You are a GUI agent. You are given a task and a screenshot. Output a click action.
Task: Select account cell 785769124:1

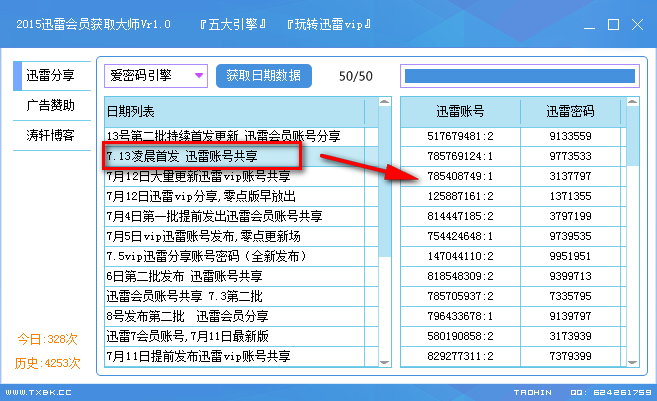(460, 156)
